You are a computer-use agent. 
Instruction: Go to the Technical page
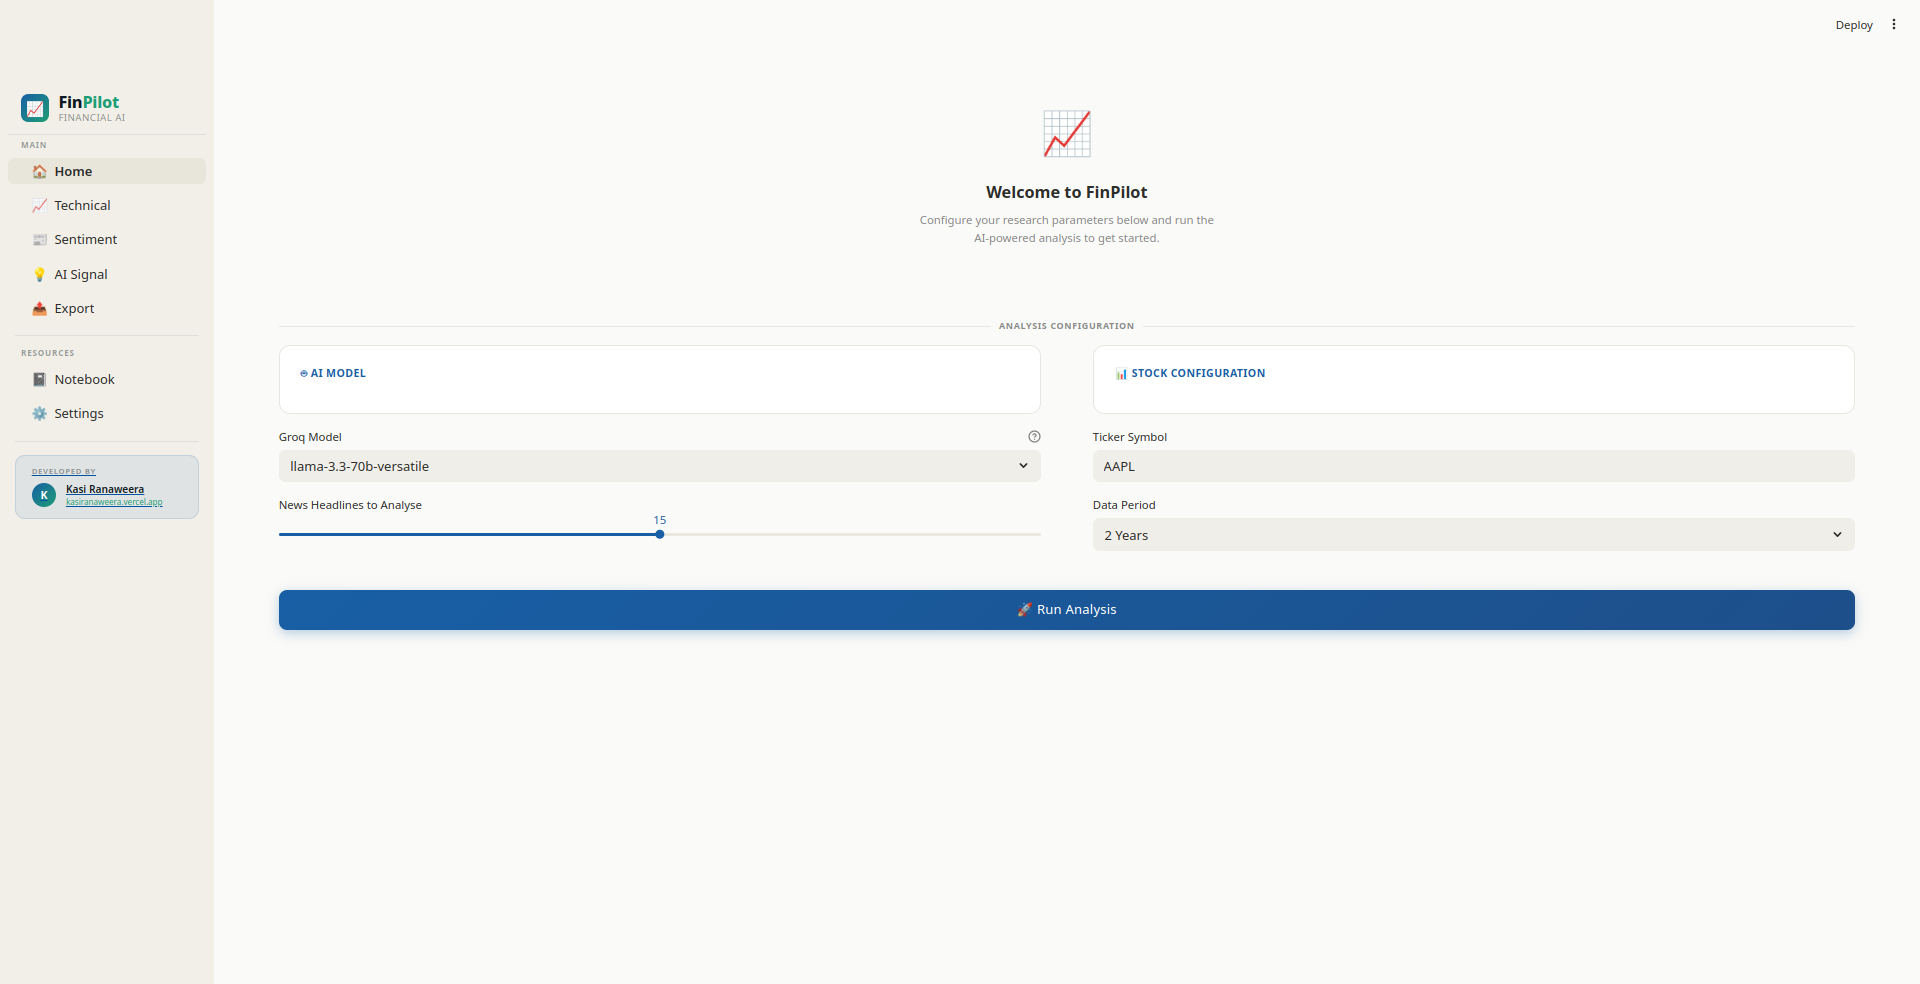pos(107,206)
